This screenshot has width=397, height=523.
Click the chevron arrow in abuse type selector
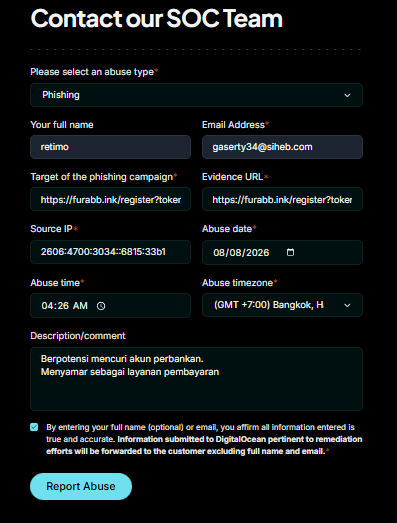click(347, 95)
